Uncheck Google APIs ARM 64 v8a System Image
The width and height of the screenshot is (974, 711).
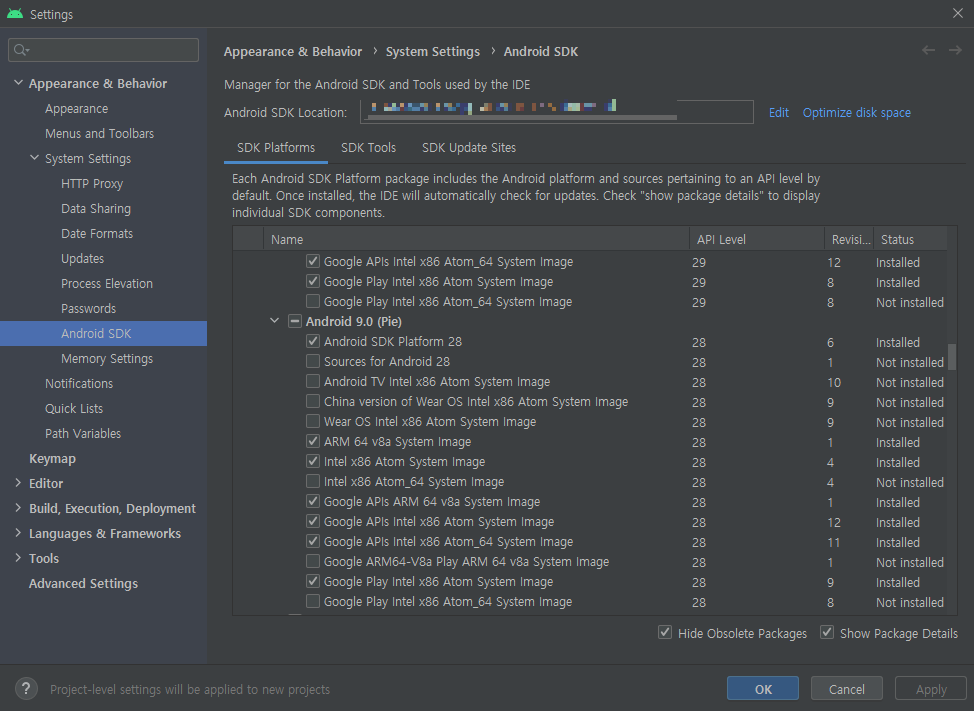tap(313, 501)
